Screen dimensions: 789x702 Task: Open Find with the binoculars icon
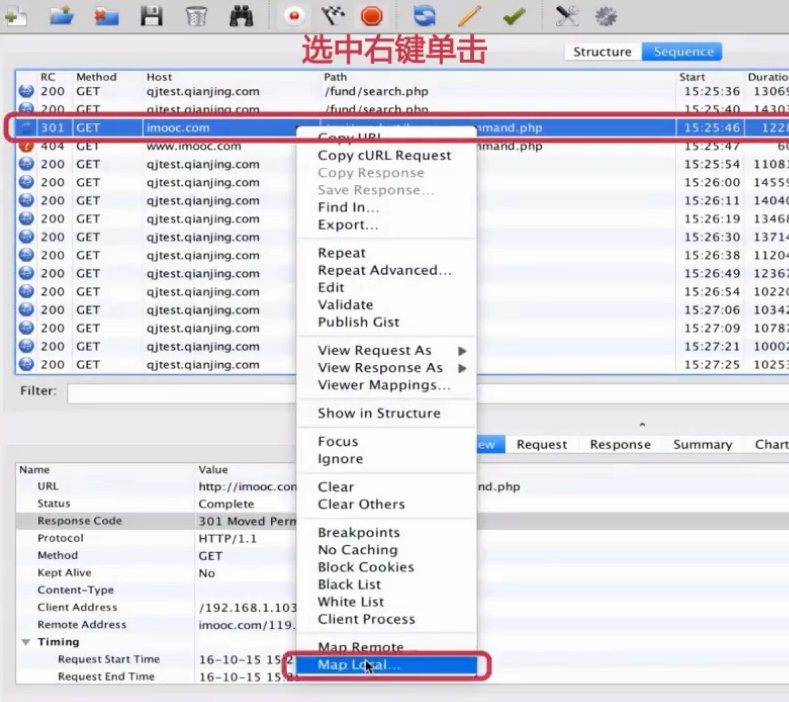[241, 17]
